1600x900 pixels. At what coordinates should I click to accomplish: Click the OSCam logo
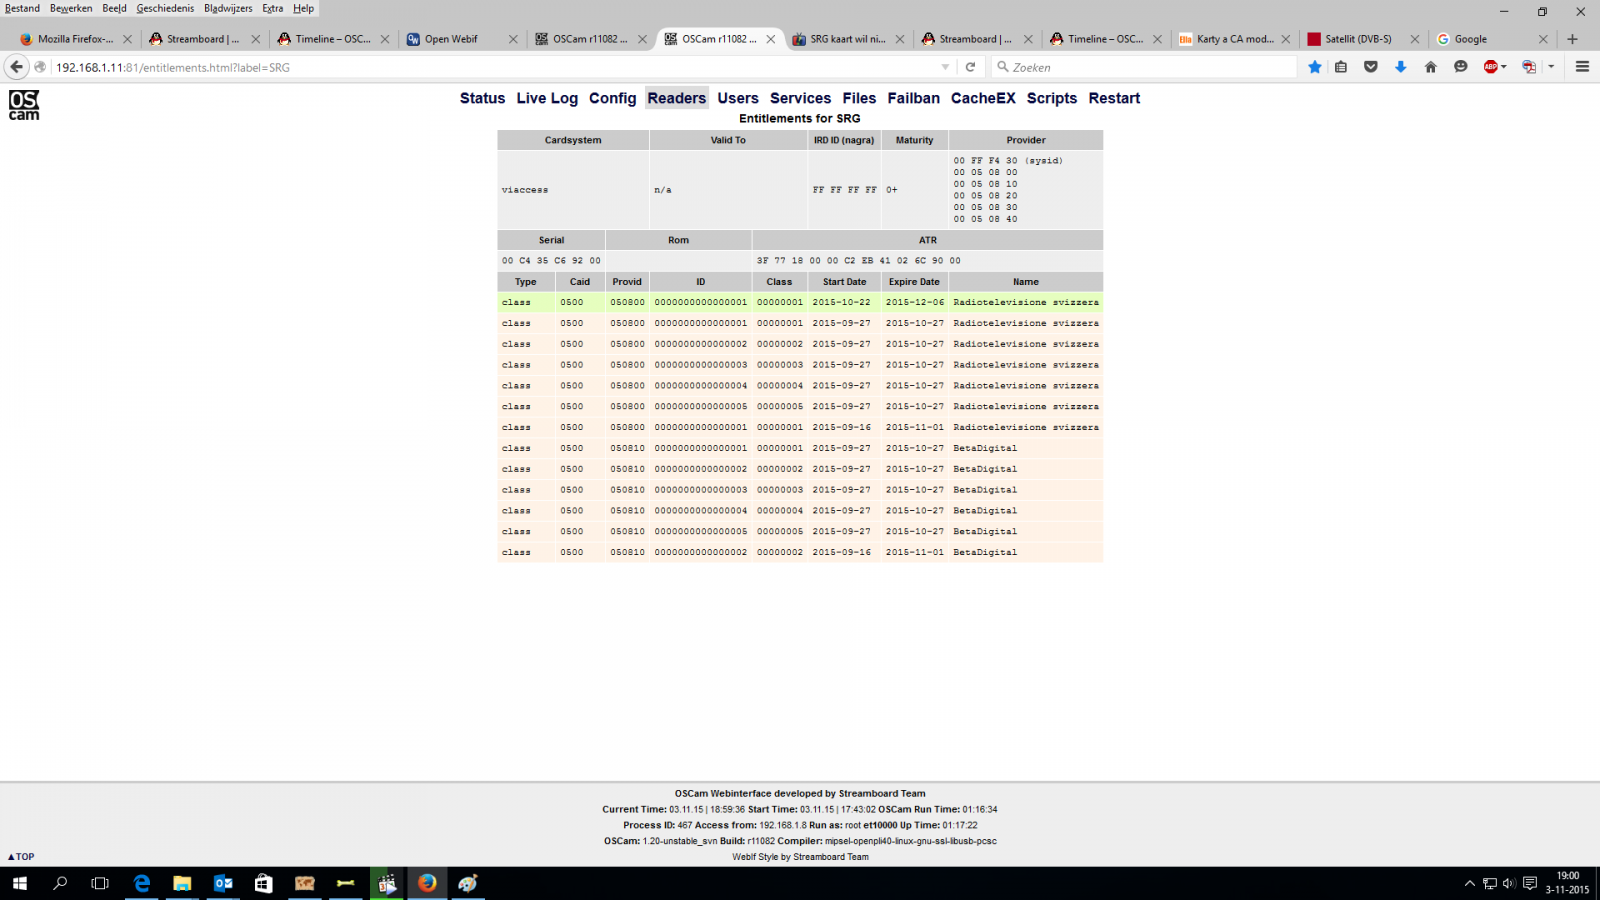coord(24,105)
